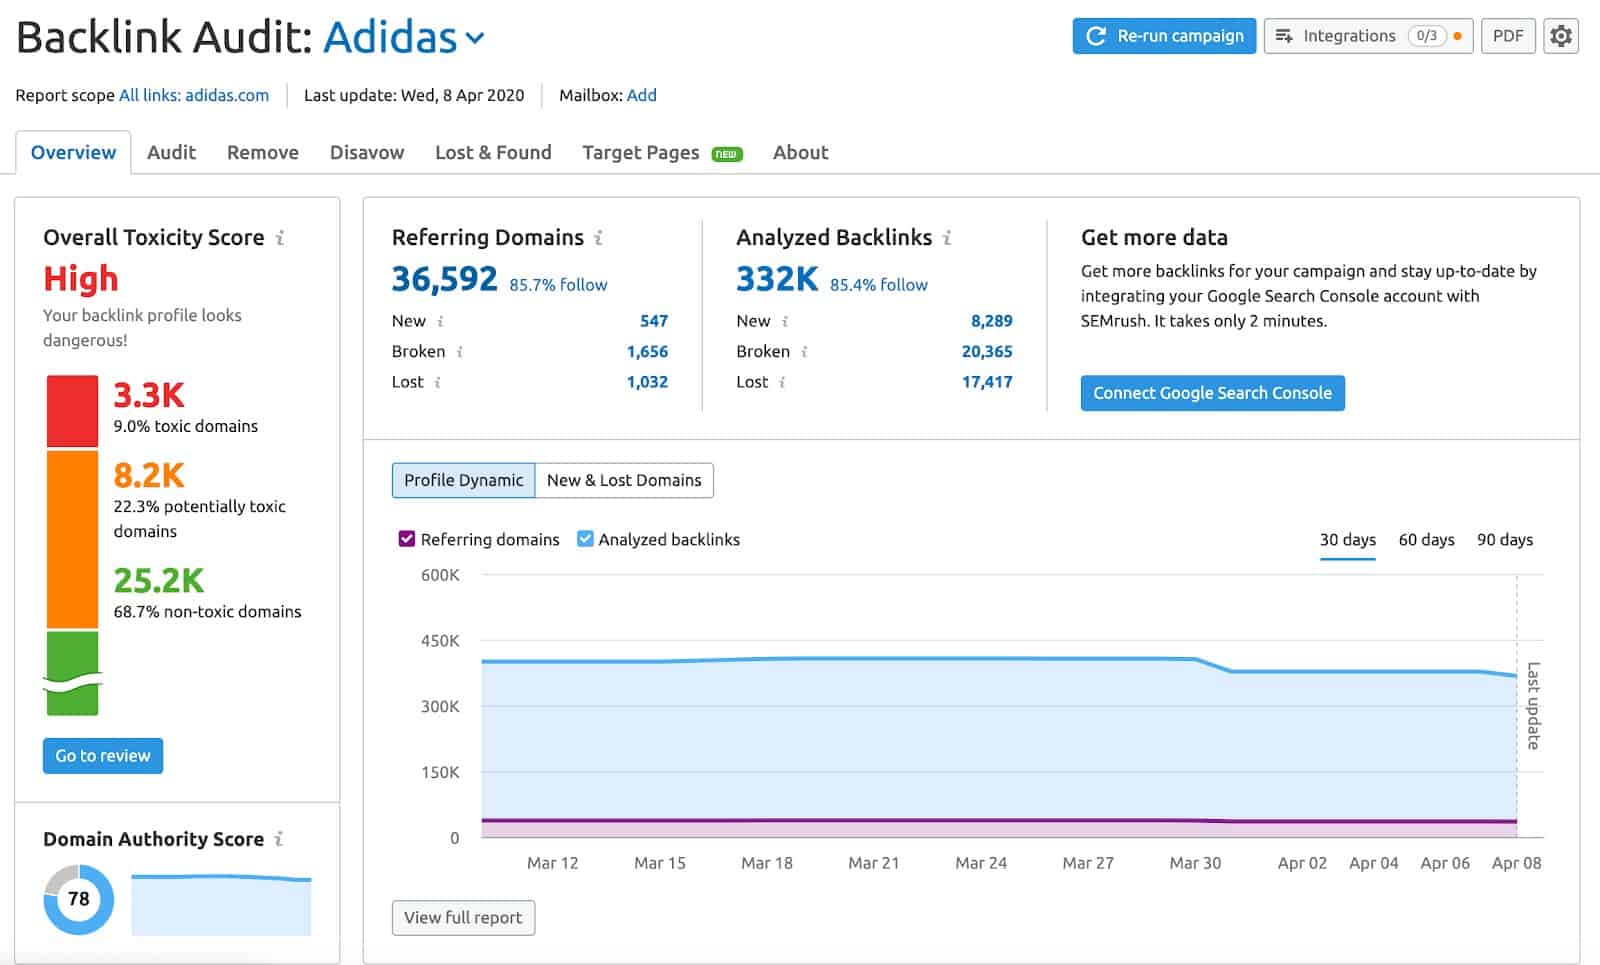Click the 332K analyzed backlinks total

[777, 279]
